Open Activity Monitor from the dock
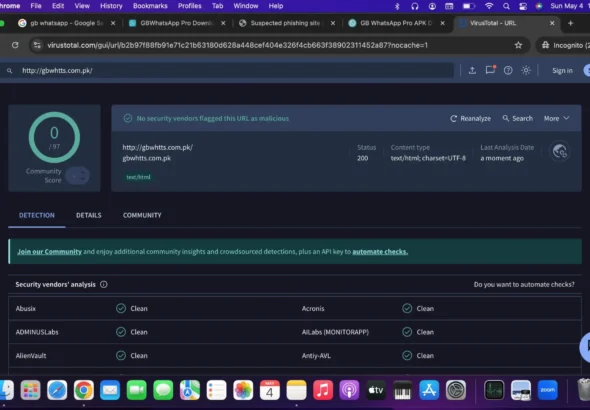This screenshot has width=590, height=410. point(494,390)
